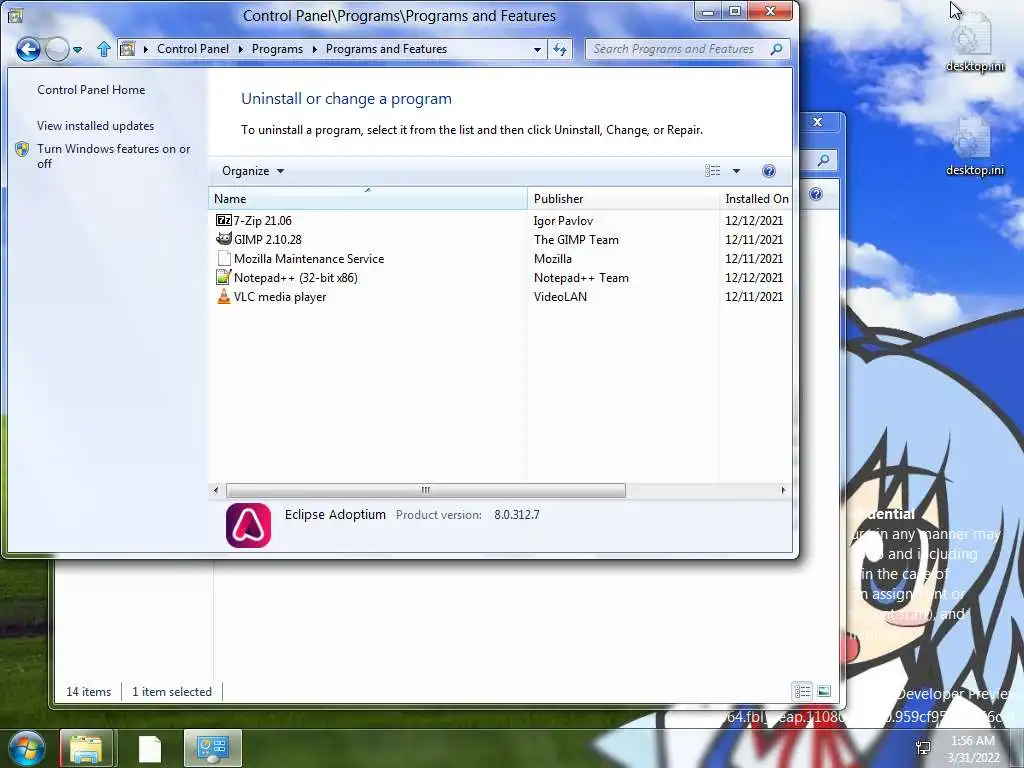Click publisher Igor Pavlov
Image resolution: width=1024 pixels, height=768 pixels.
click(x=563, y=221)
